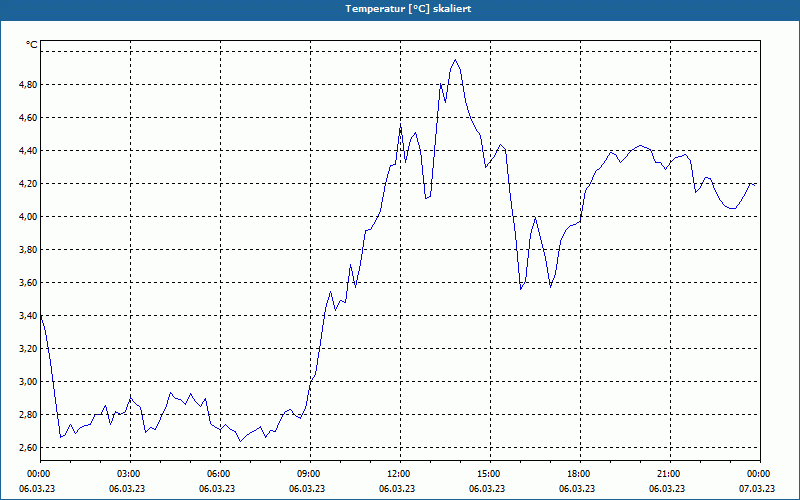The height and width of the screenshot is (500, 800).
Task: Select the 4,00 y-axis label
Action: click(28, 217)
